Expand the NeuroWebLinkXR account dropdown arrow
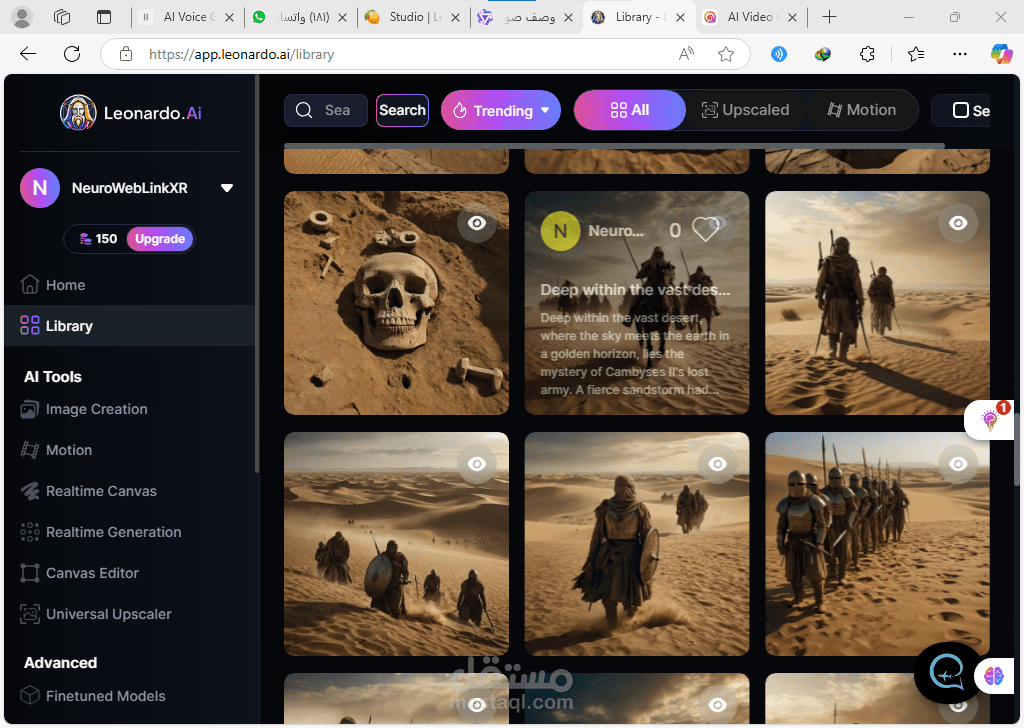The height and width of the screenshot is (728, 1024). [227, 188]
